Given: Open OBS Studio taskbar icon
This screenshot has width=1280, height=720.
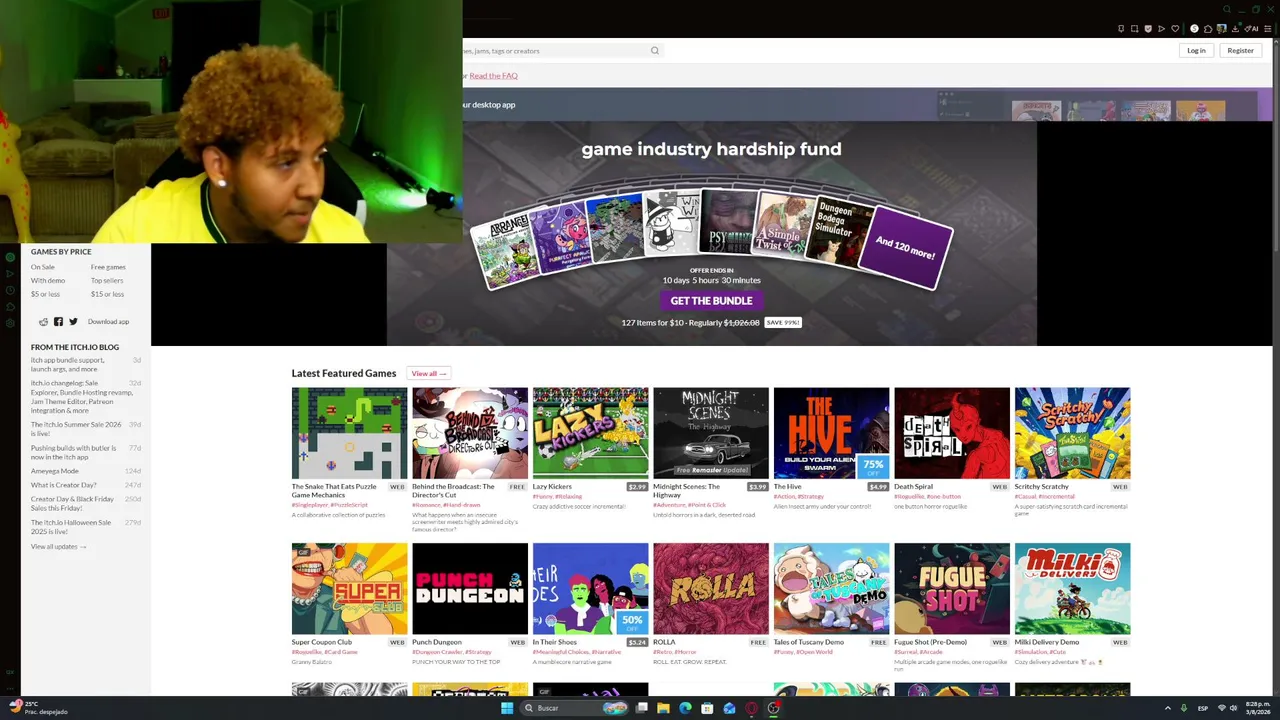Looking at the screenshot, I should pos(774,708).
